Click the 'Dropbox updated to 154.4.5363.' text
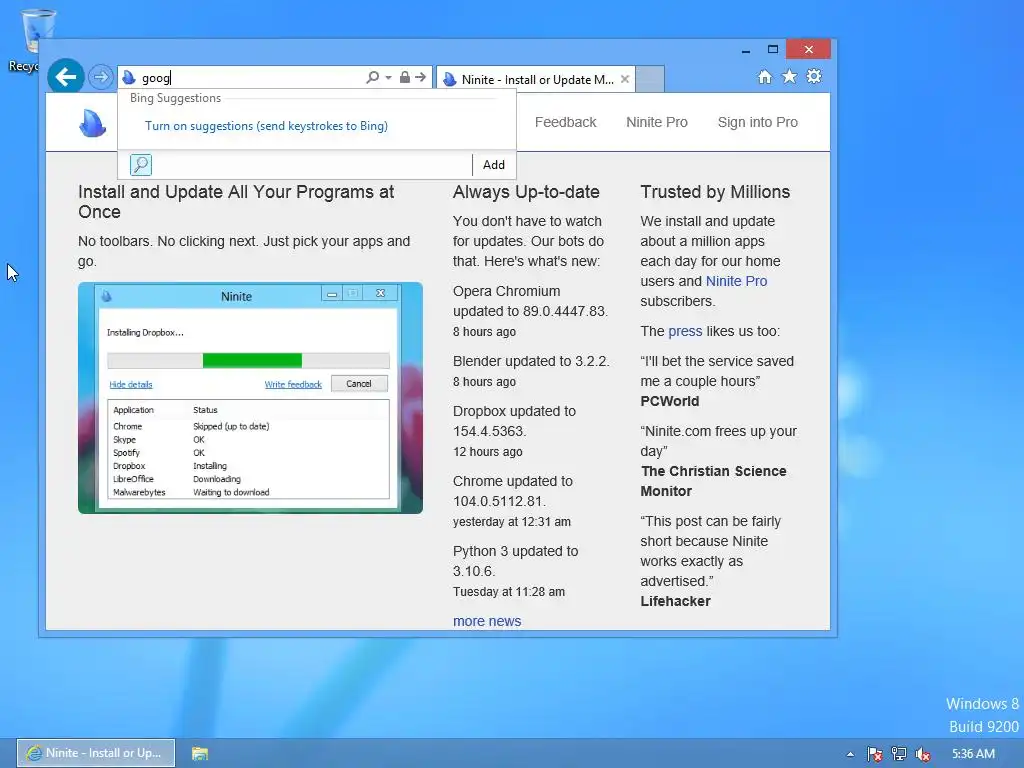The width and height of the screenshot is (1024, 768). coord(515,421)
